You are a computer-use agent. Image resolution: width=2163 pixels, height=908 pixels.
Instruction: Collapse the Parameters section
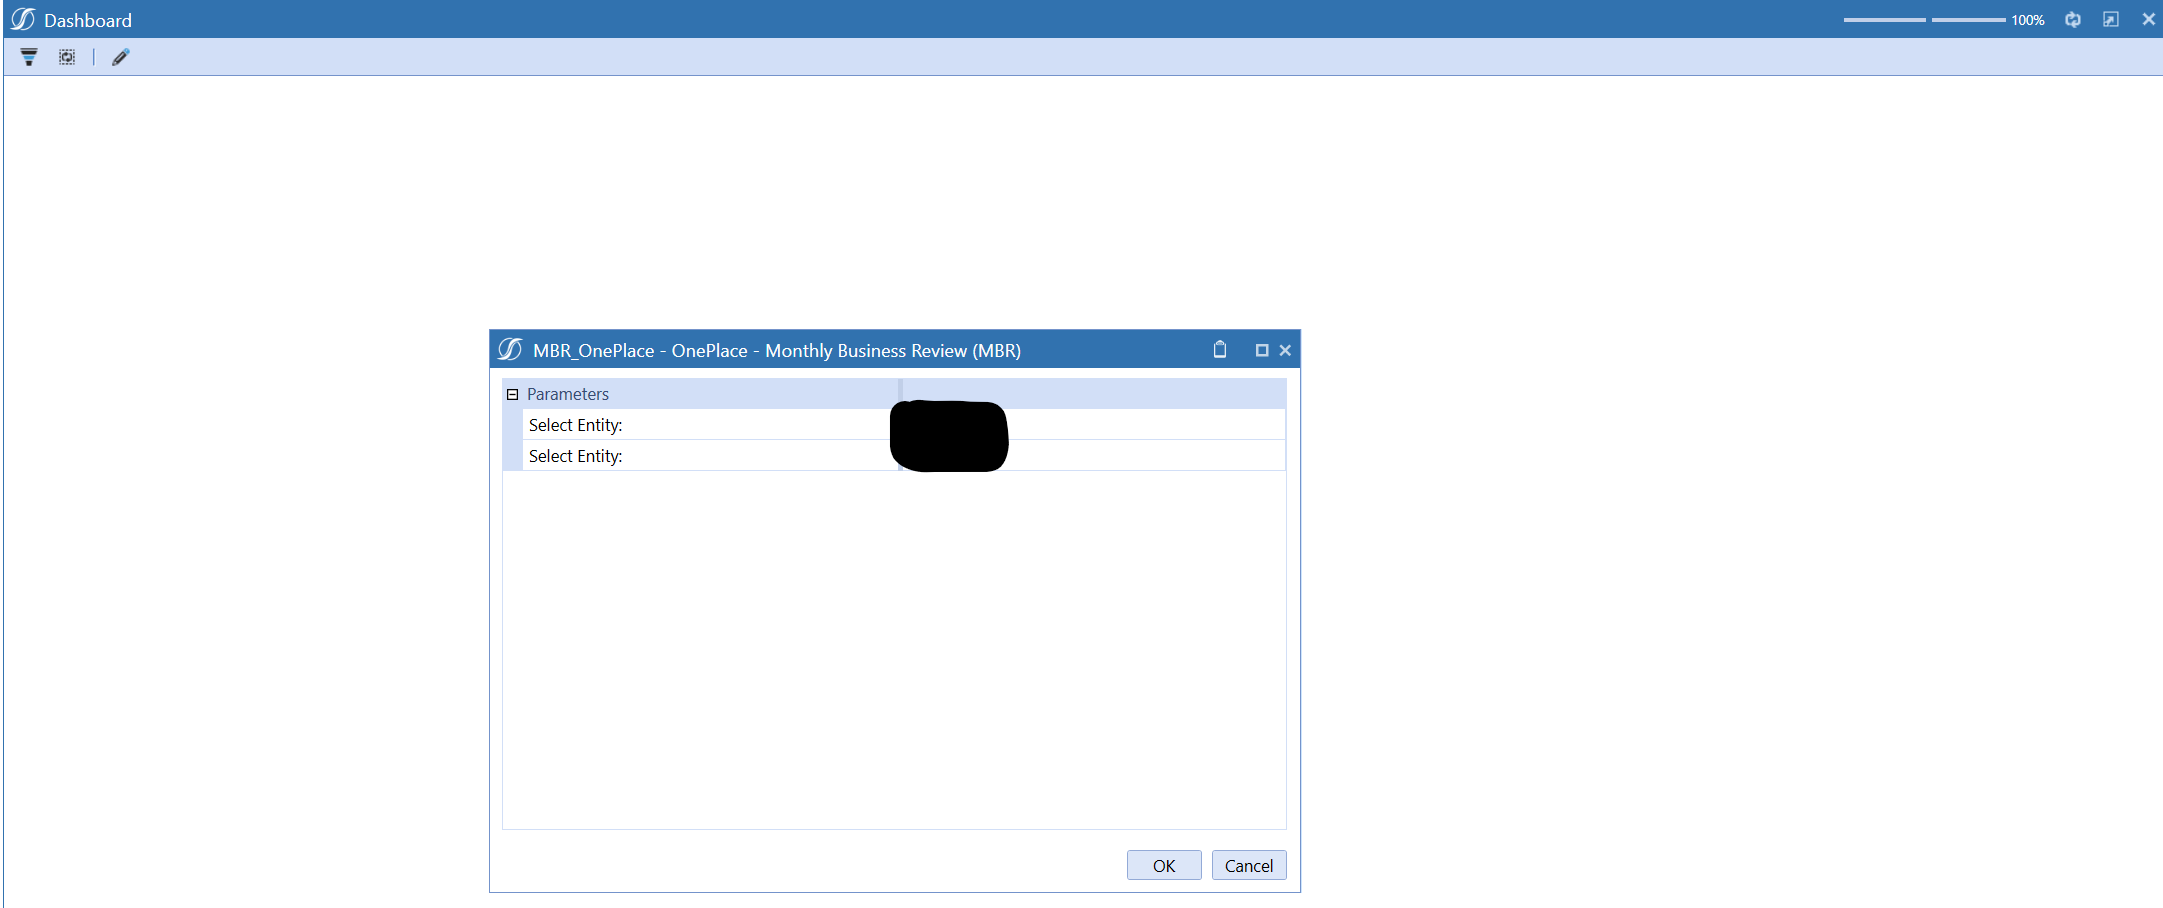tap(512, 393)
